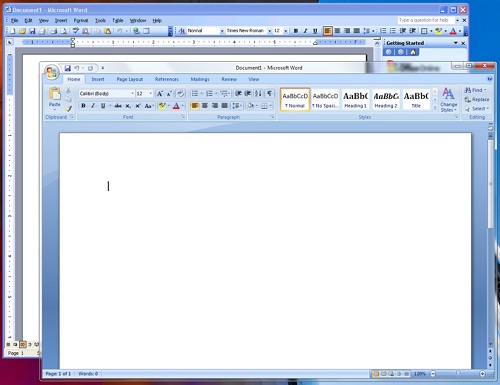Click Find in the Editing group
Image resolution: width=500 pixels, height=385 pixels.
(x=476, y=90)
